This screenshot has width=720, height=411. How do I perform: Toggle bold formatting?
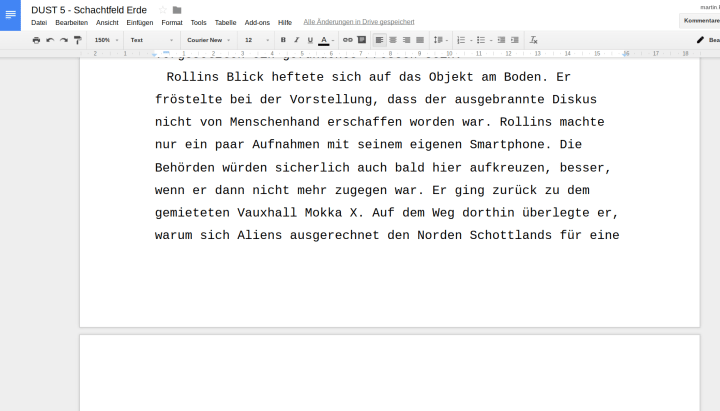click(x=283, y=40)
